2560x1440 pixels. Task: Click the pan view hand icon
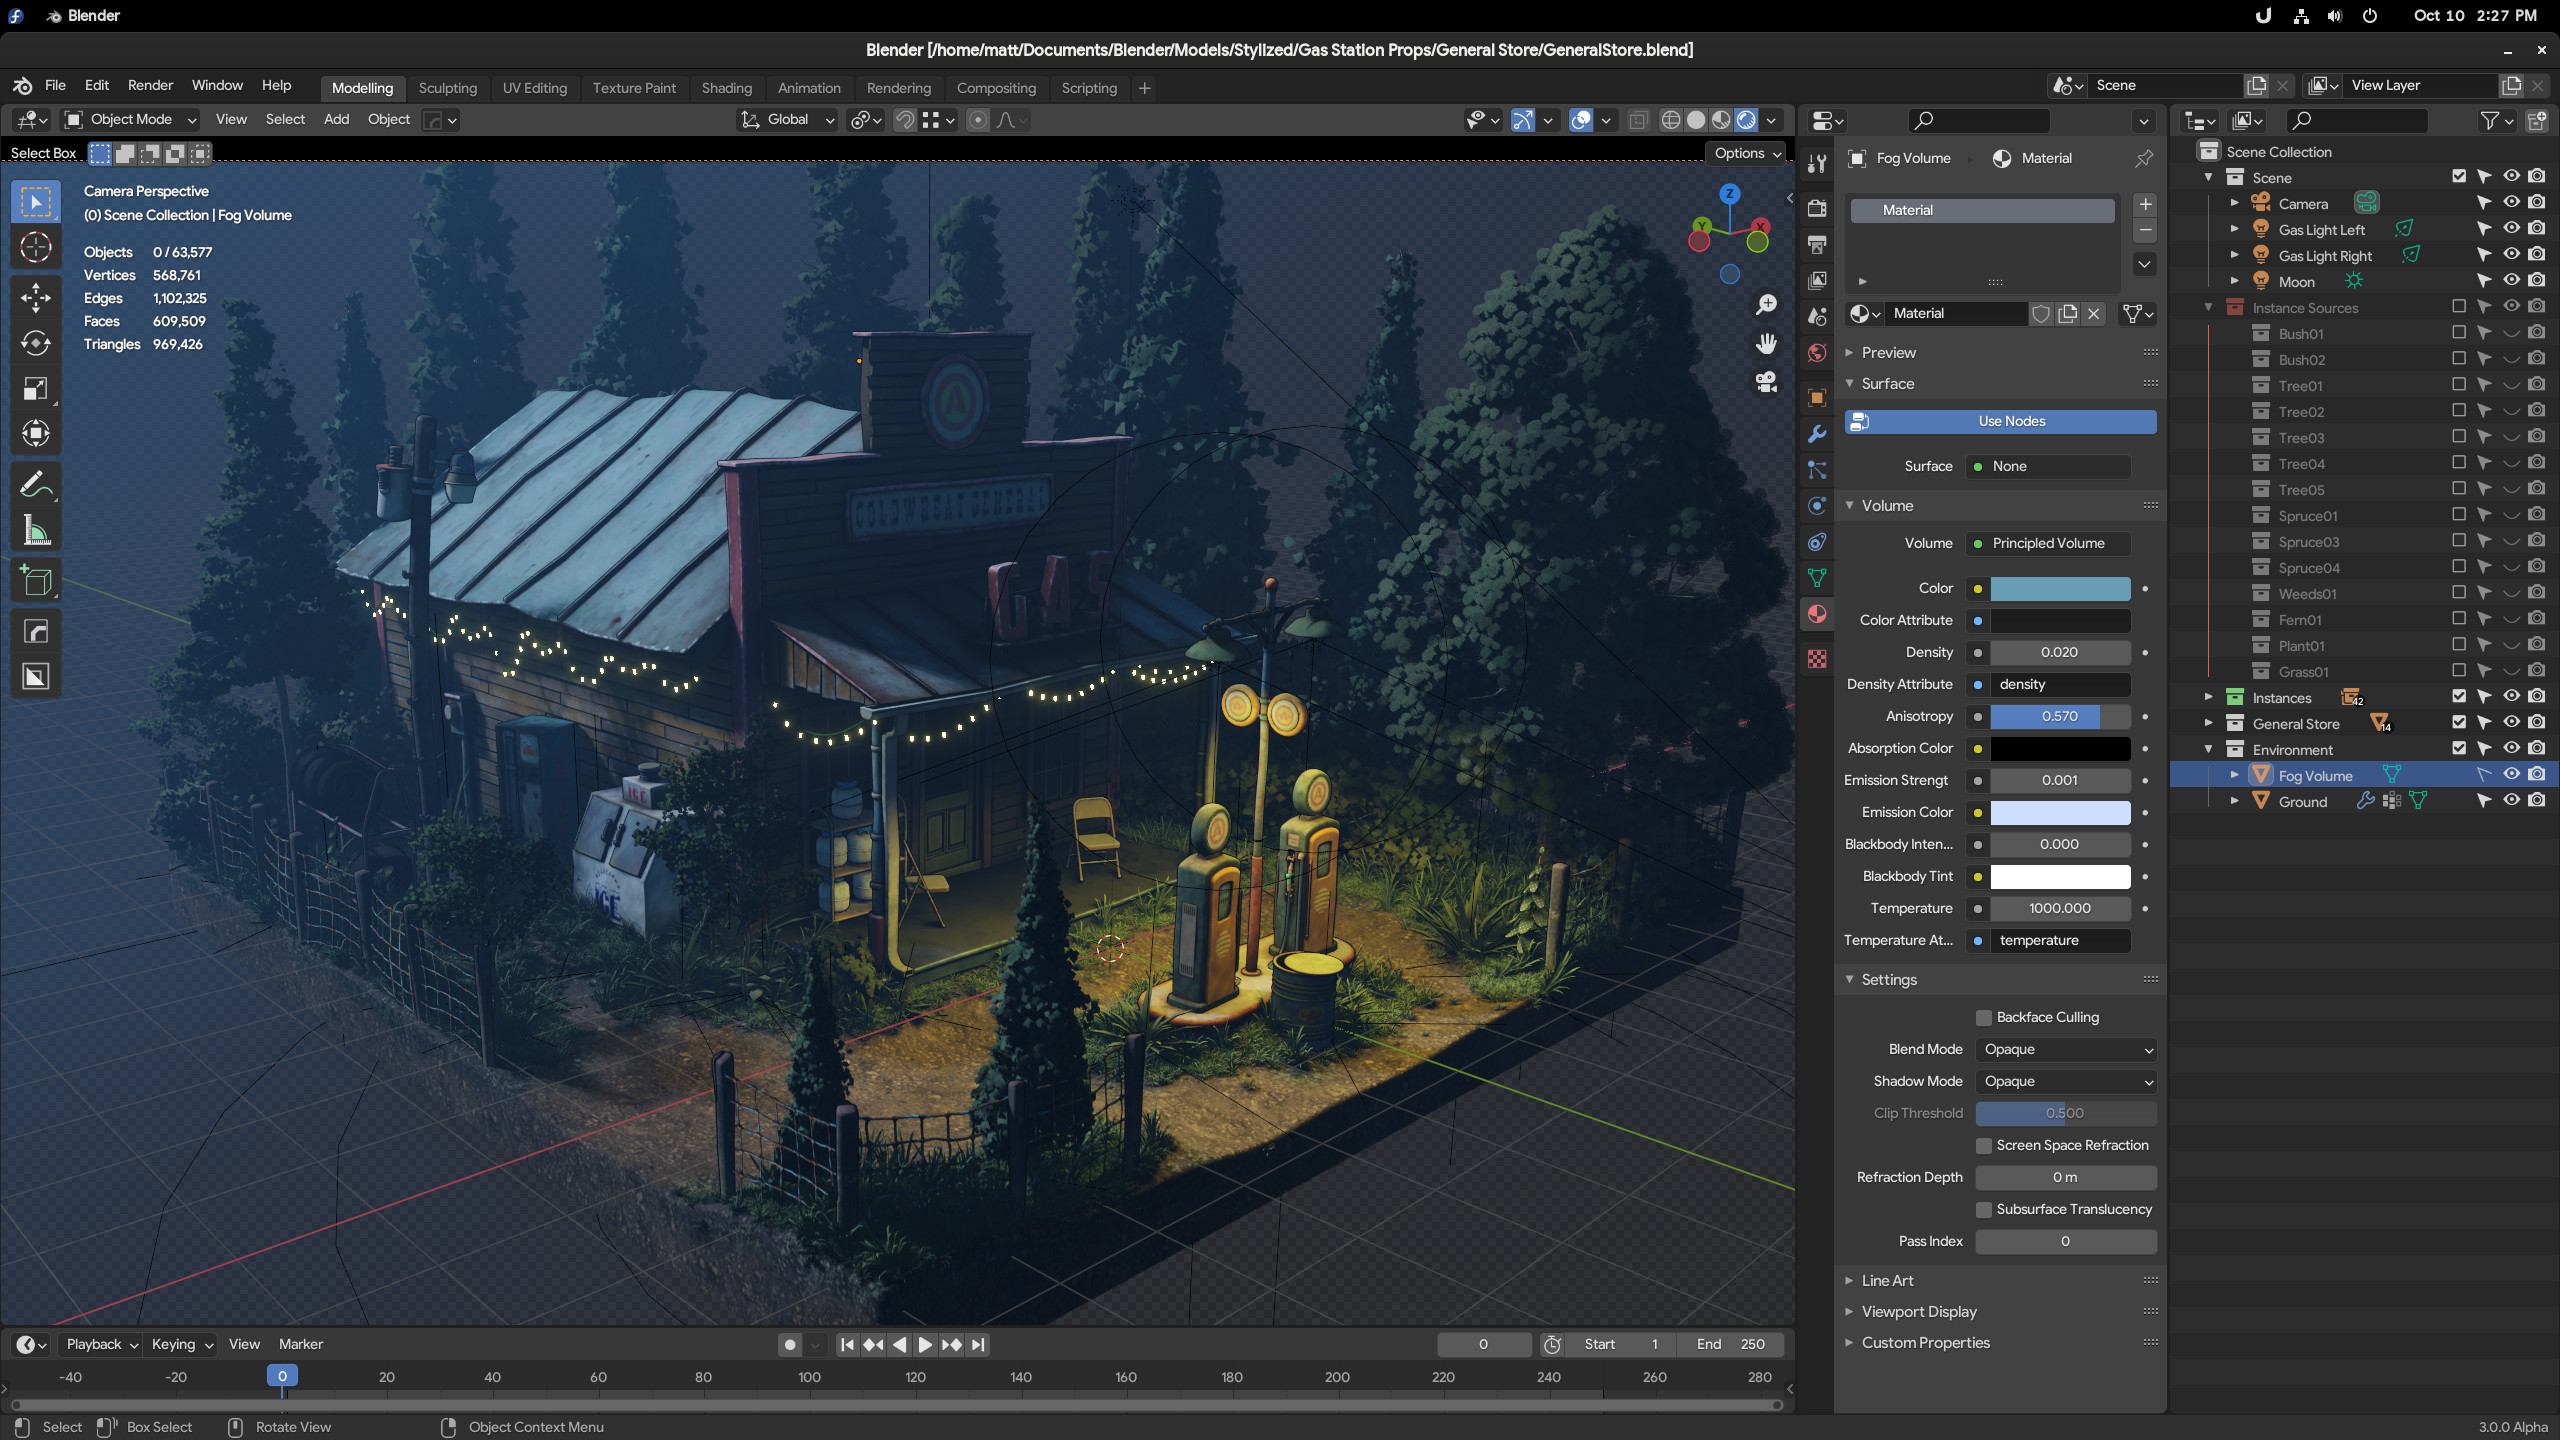[1767, 343]
